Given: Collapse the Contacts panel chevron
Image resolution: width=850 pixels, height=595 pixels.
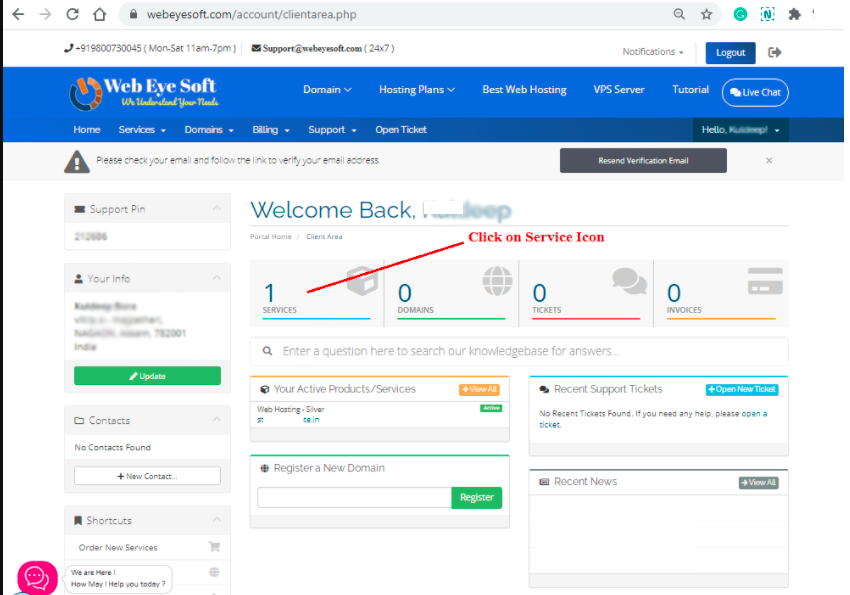Looking at the screenshot, I should 217,419.
